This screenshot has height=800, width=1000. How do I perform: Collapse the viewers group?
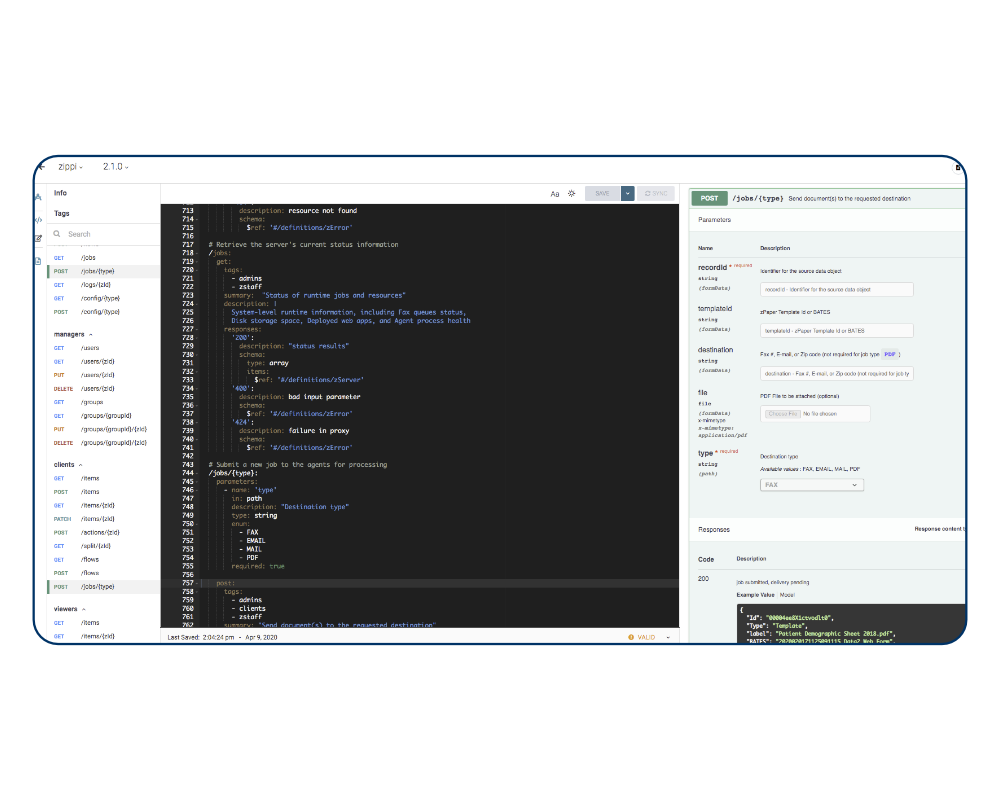[84, 609]
